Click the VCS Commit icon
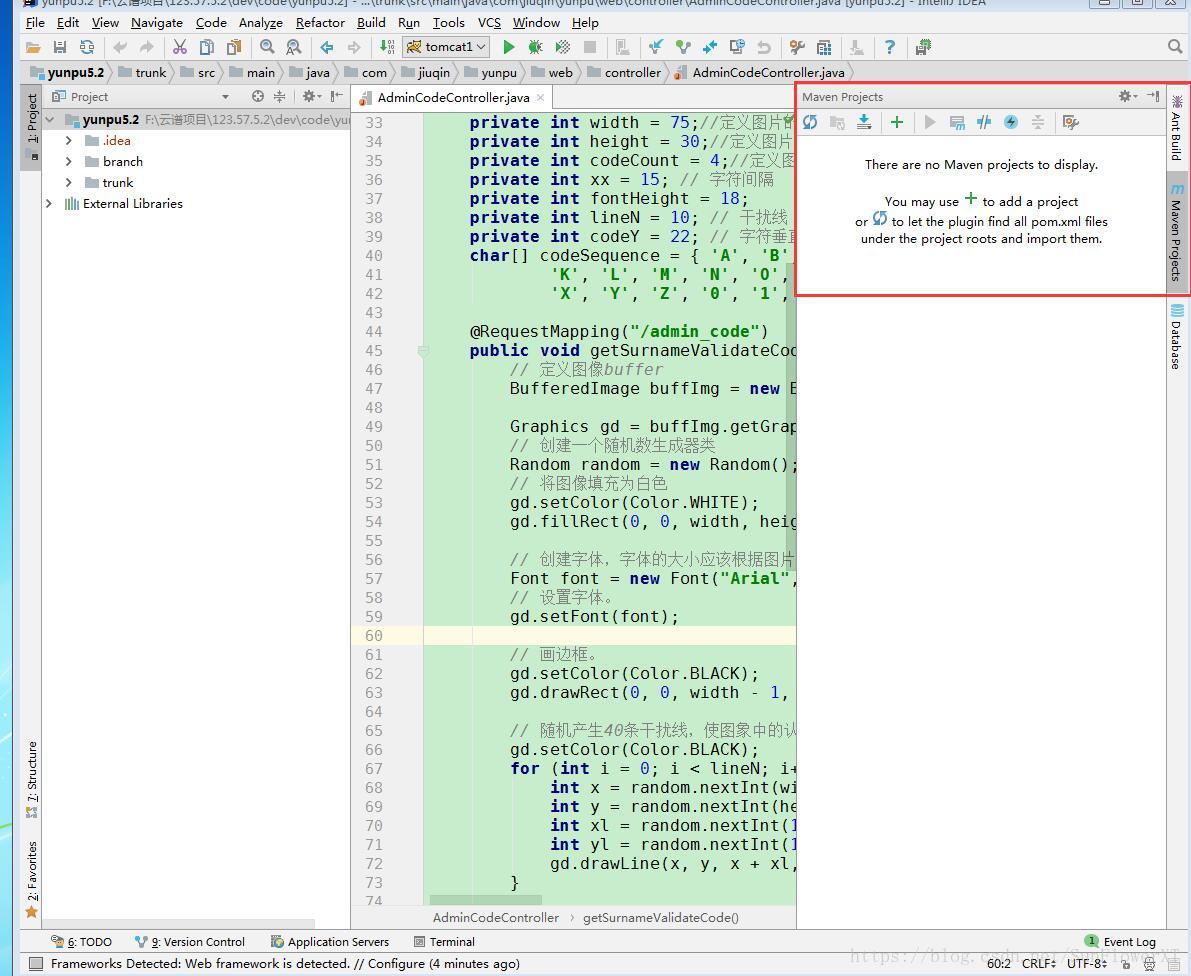The width and height of the screenshot is (1191, 976). [683, 47]
